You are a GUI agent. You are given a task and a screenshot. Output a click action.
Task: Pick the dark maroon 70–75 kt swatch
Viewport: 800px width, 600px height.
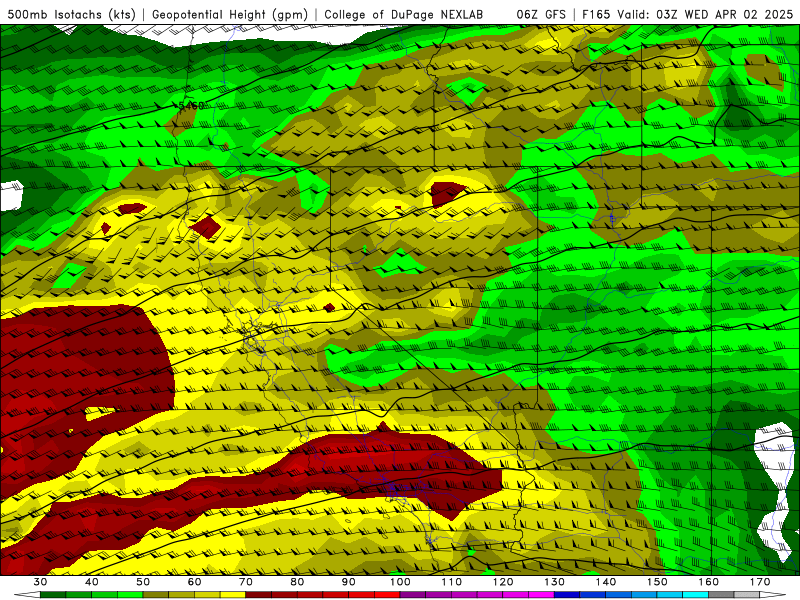click(259, 595)
